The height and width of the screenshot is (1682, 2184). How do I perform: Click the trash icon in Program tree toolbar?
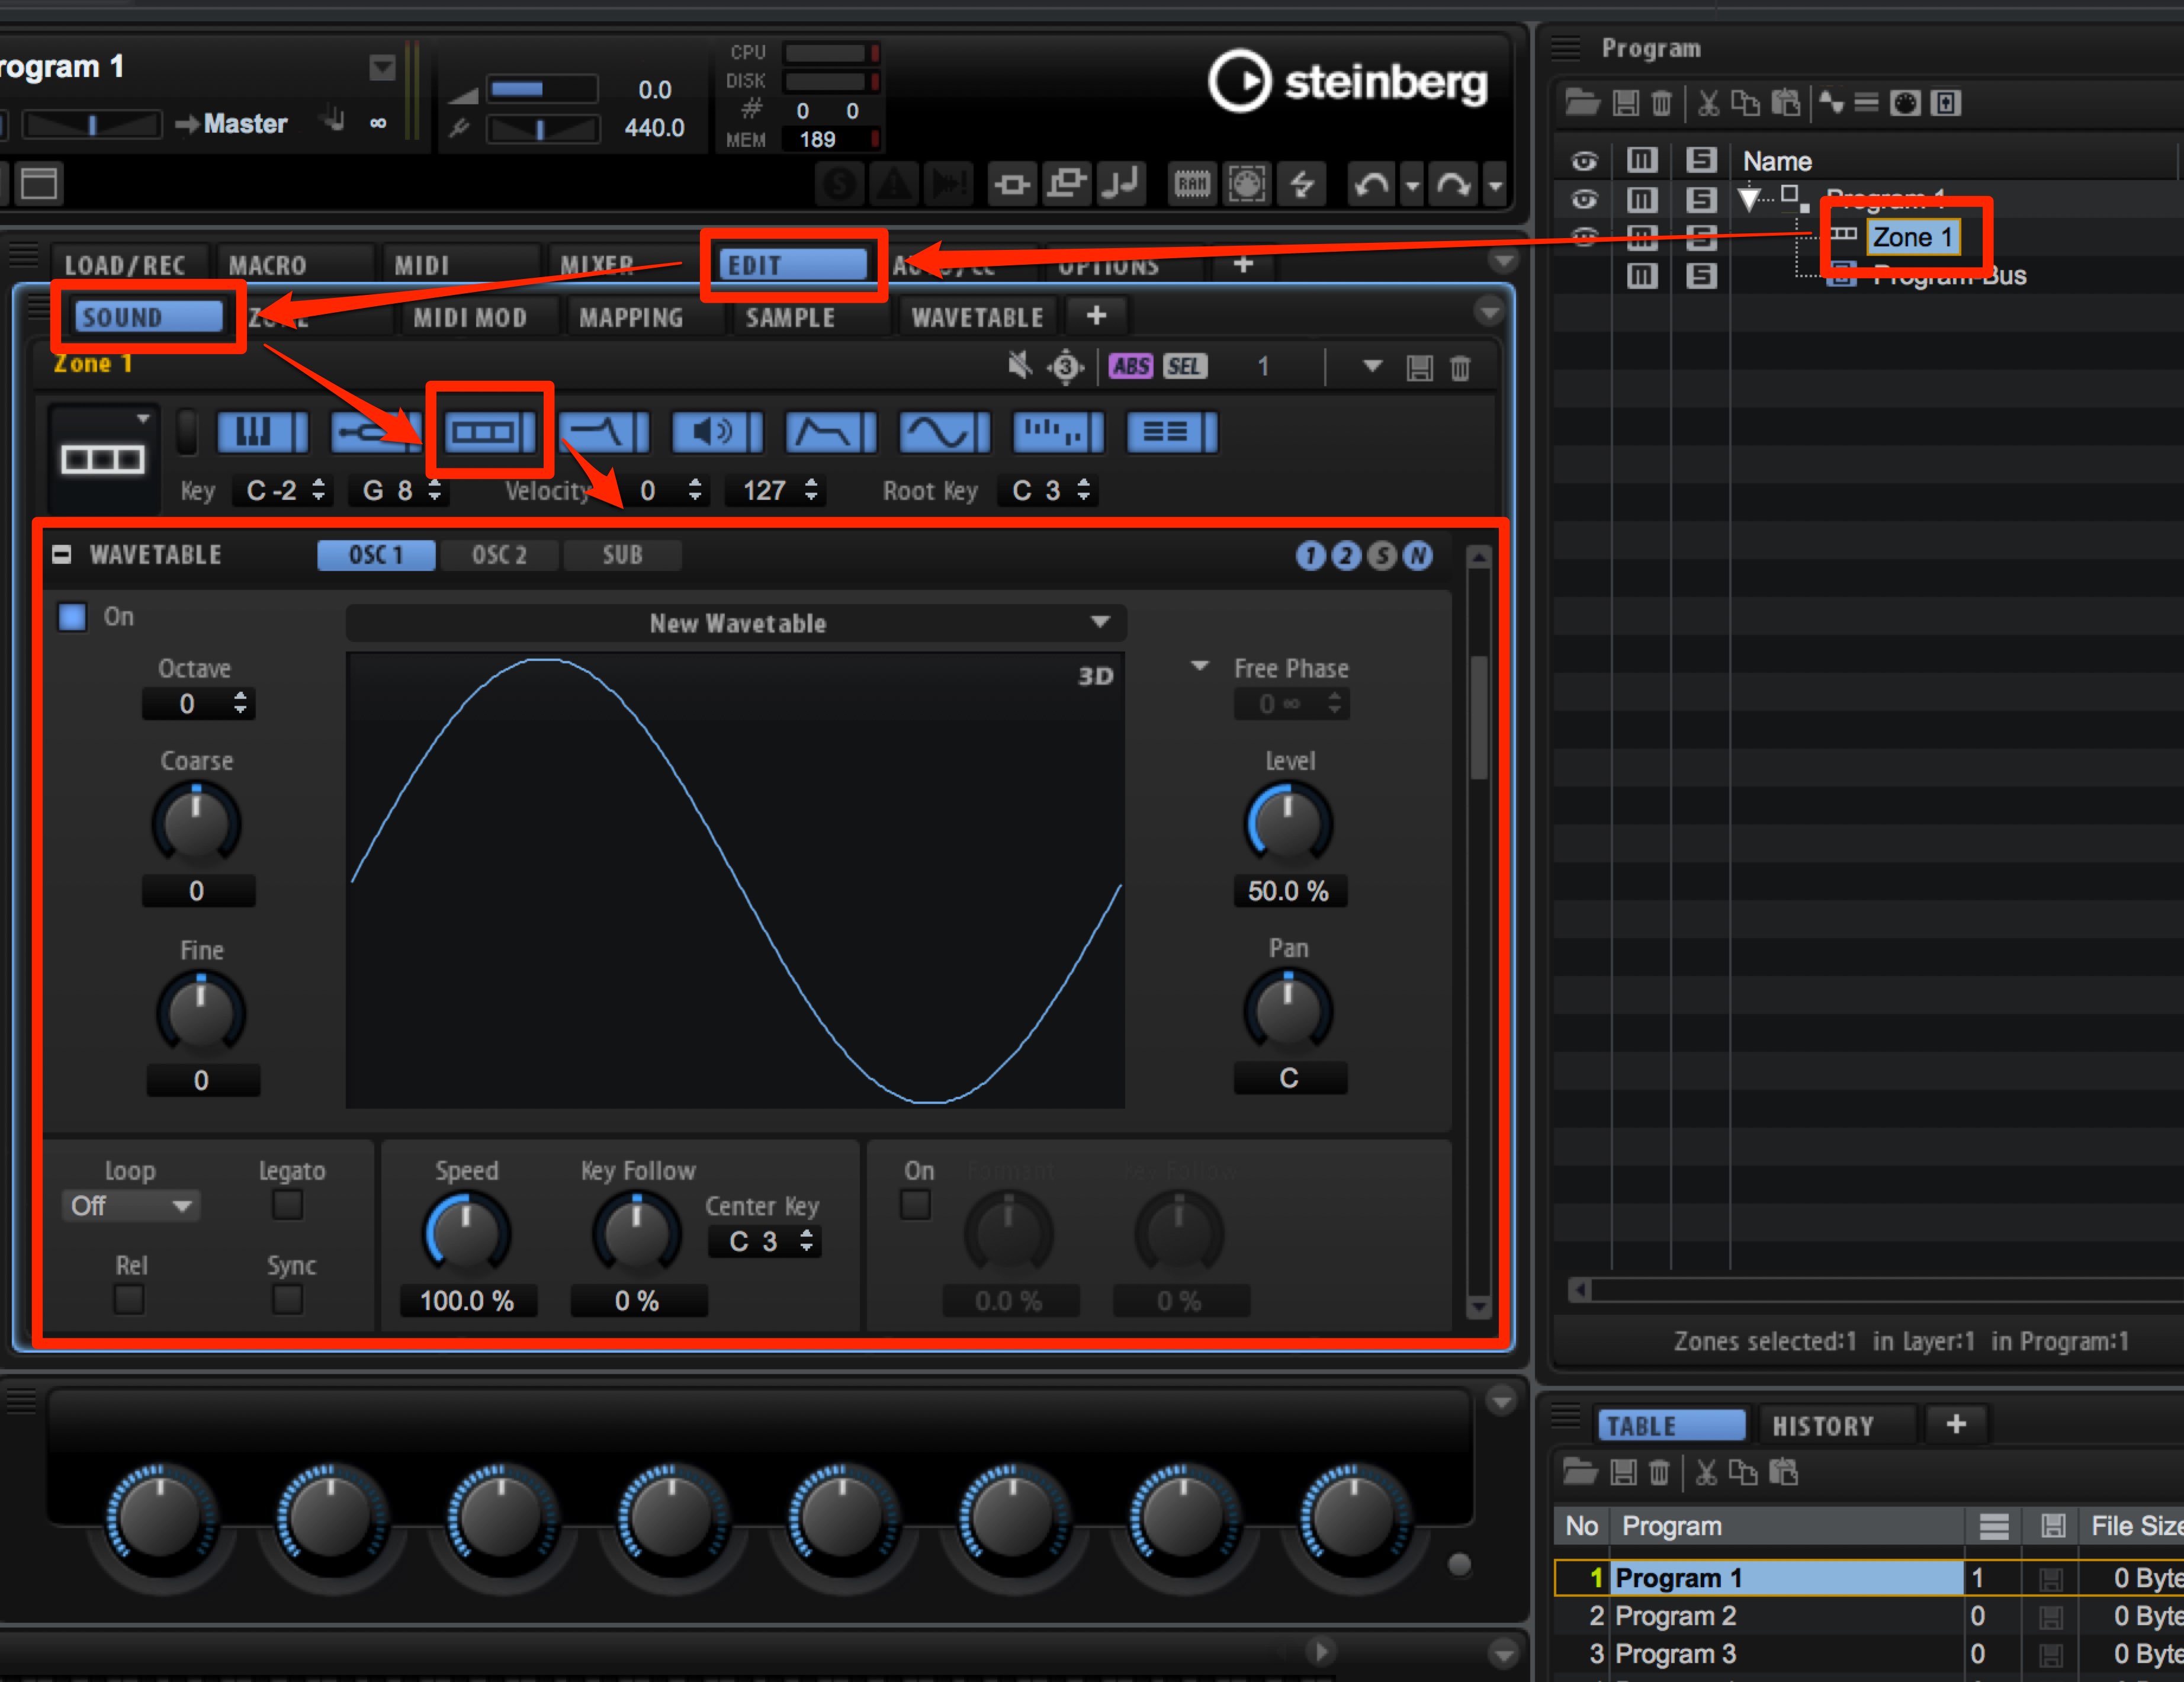tap(1661, 103)
